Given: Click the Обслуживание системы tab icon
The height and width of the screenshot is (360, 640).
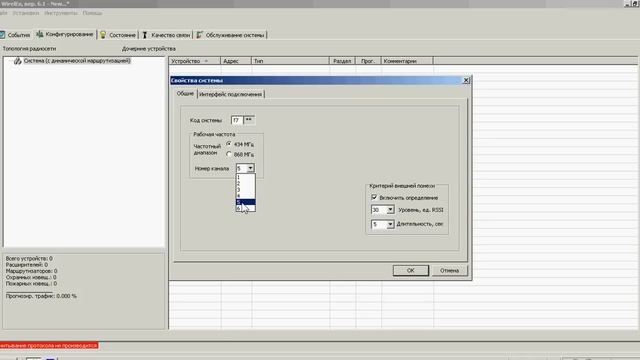Looking at the screenshot, I should pyautogui.click(x=199, y=35).
